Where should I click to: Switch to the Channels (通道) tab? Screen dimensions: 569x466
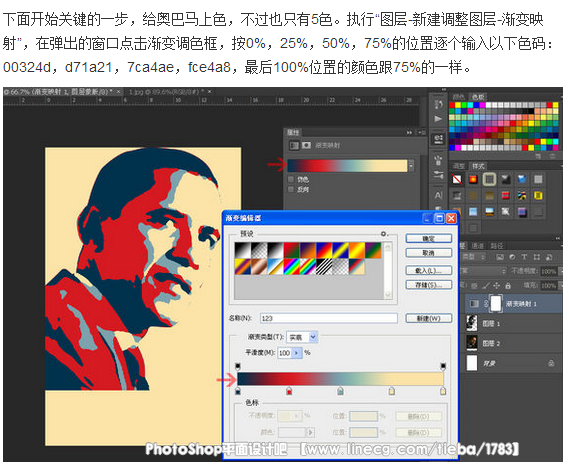pyautogui.click(x=477, y=246)
